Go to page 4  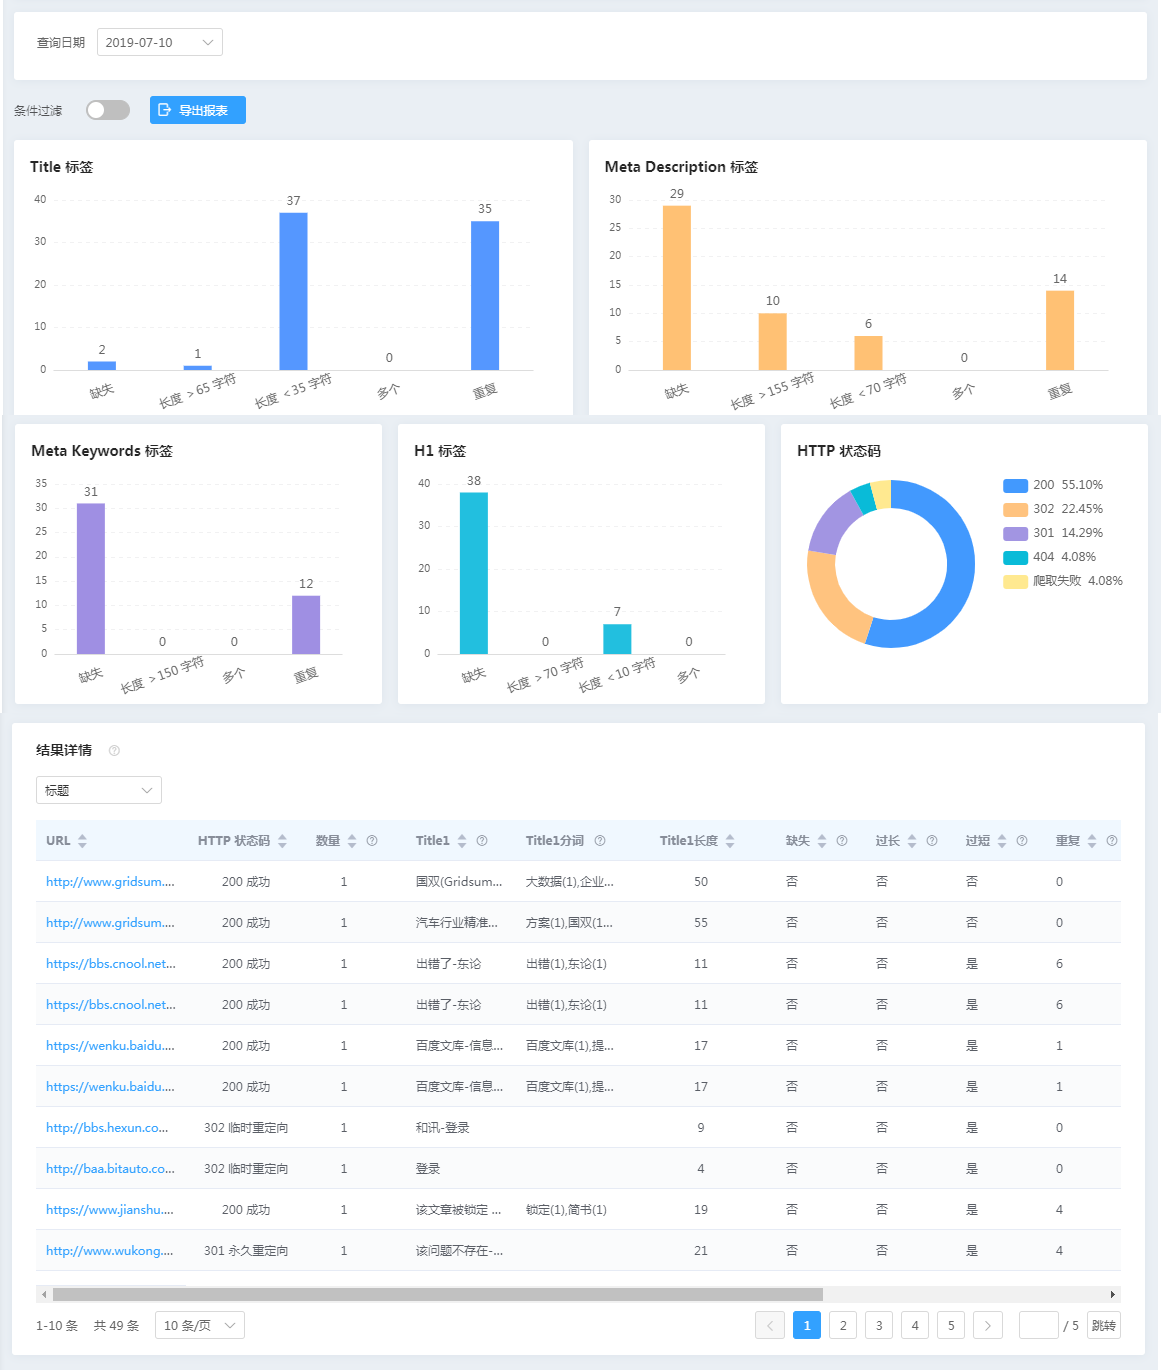tap(915, 1325)
